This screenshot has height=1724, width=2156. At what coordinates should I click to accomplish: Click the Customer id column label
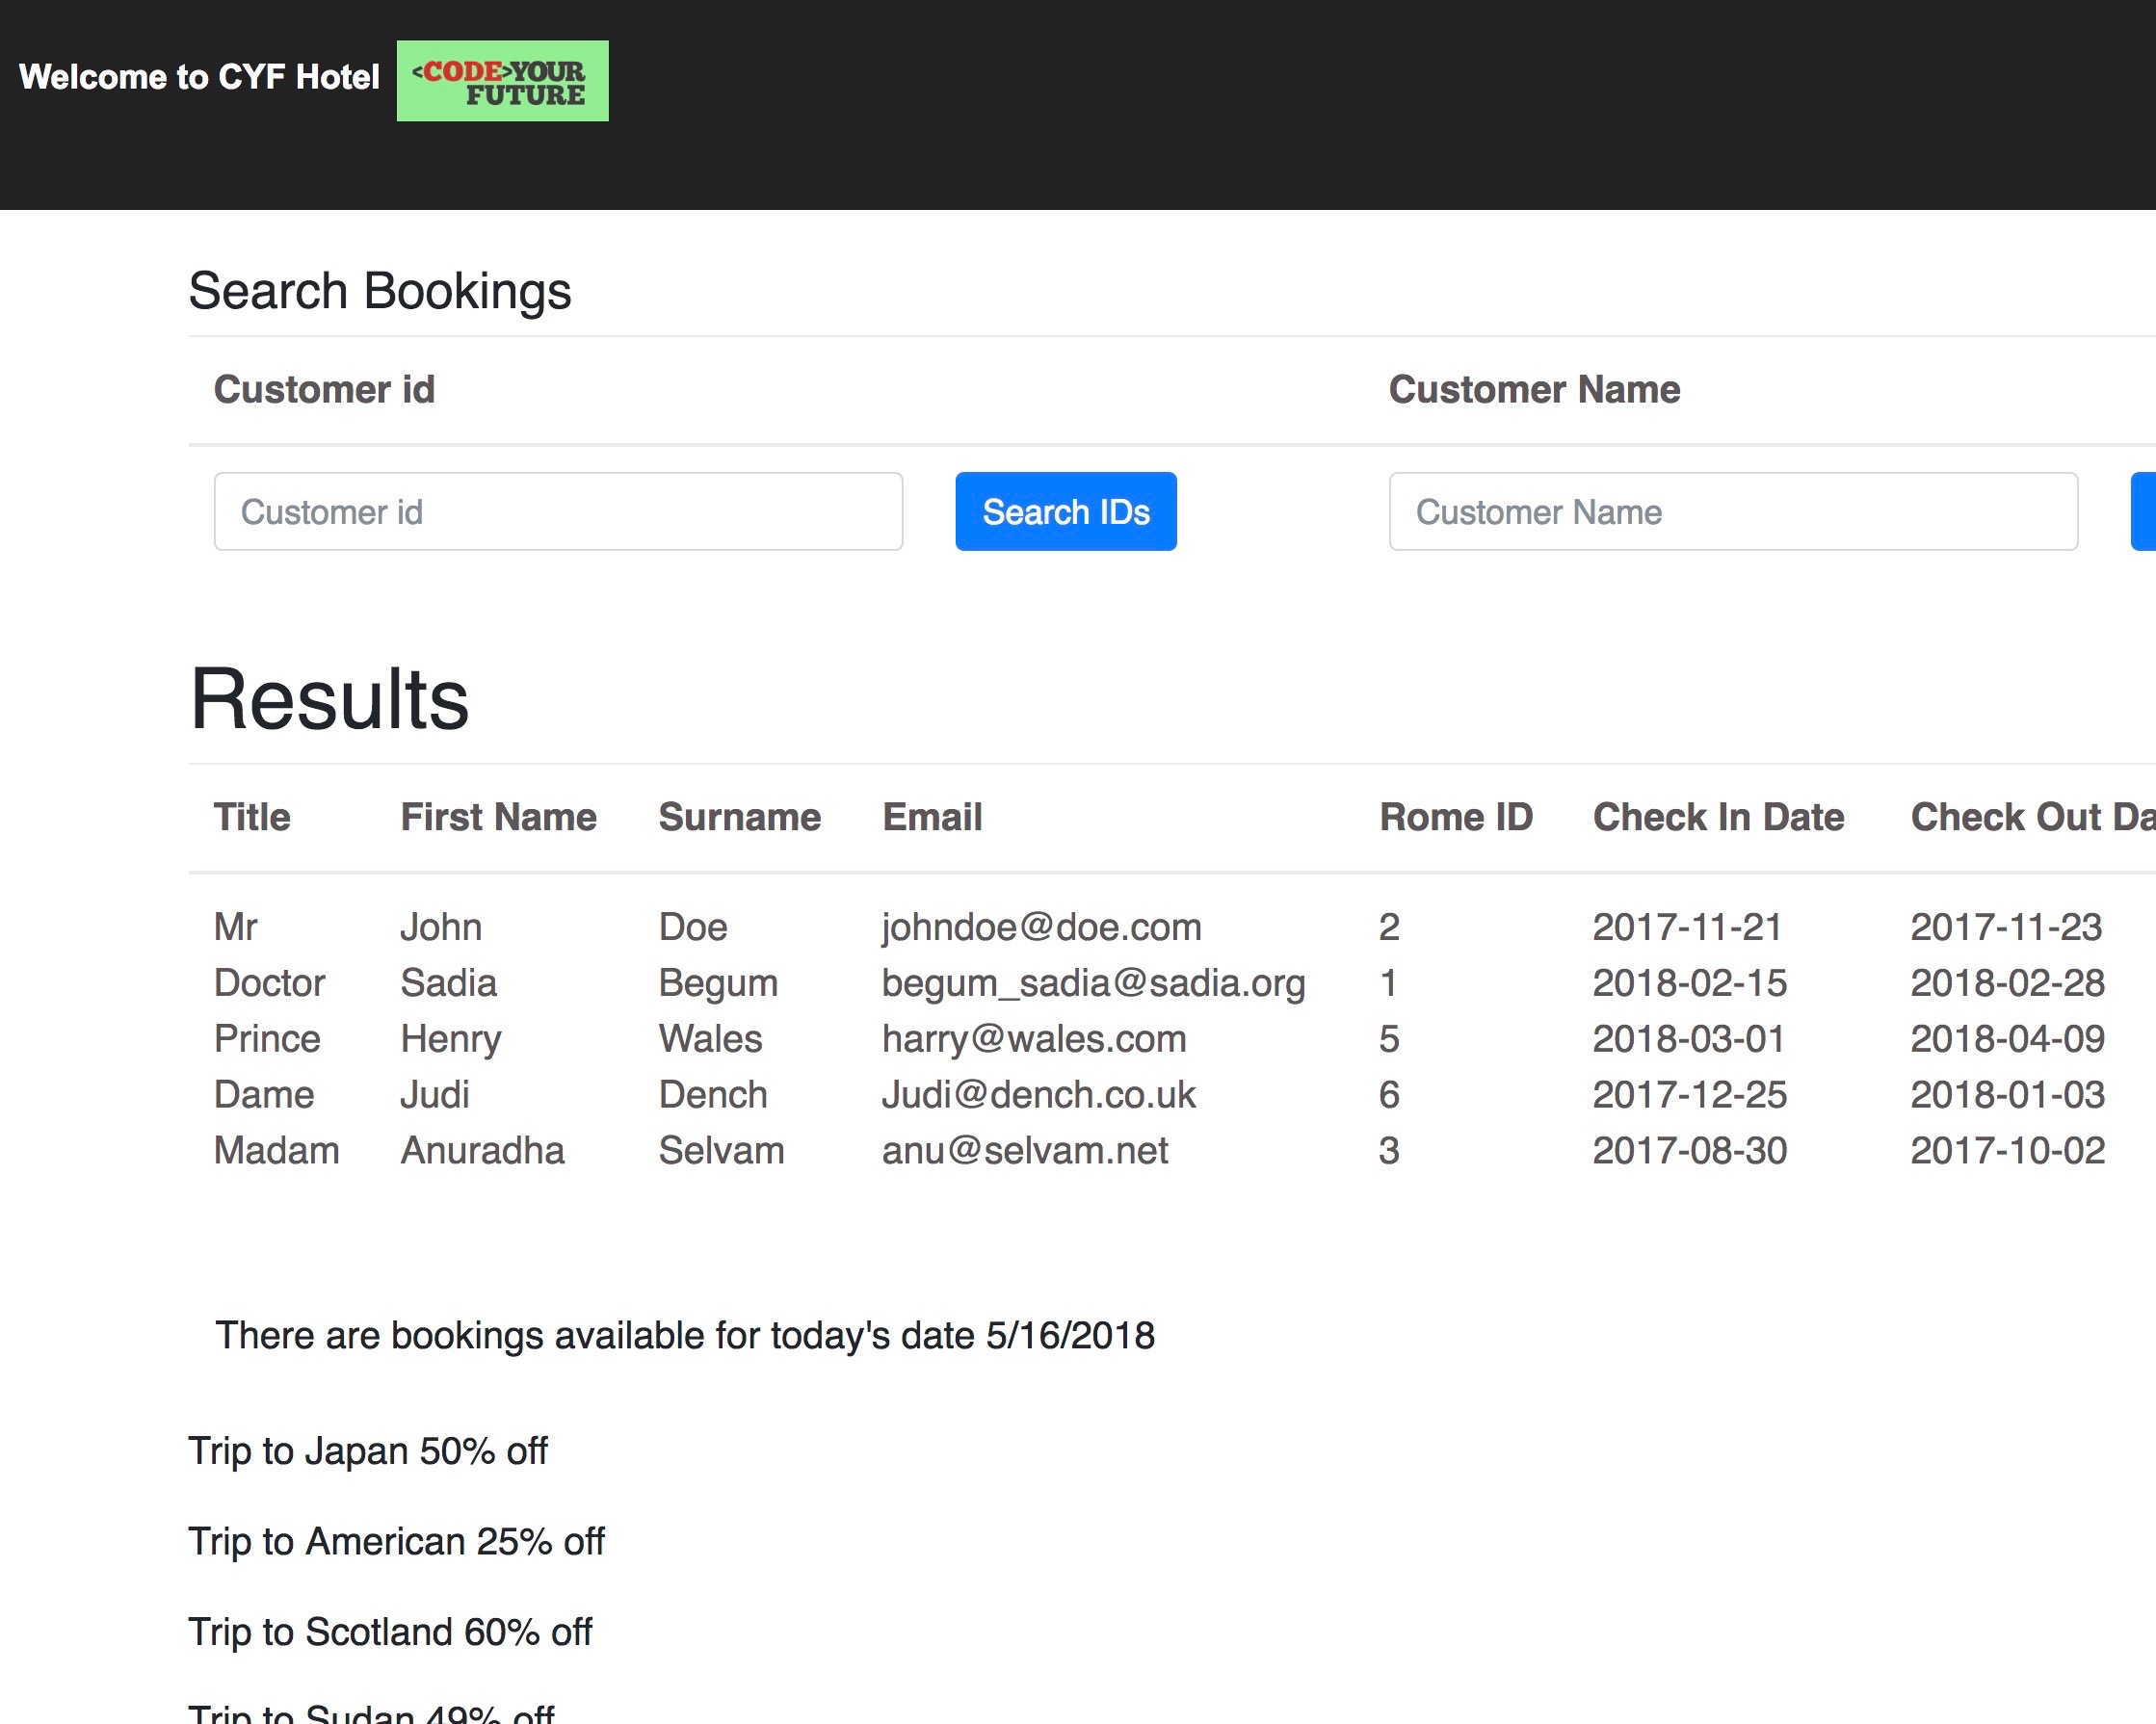pyautogui.click(x=324, y=390)
